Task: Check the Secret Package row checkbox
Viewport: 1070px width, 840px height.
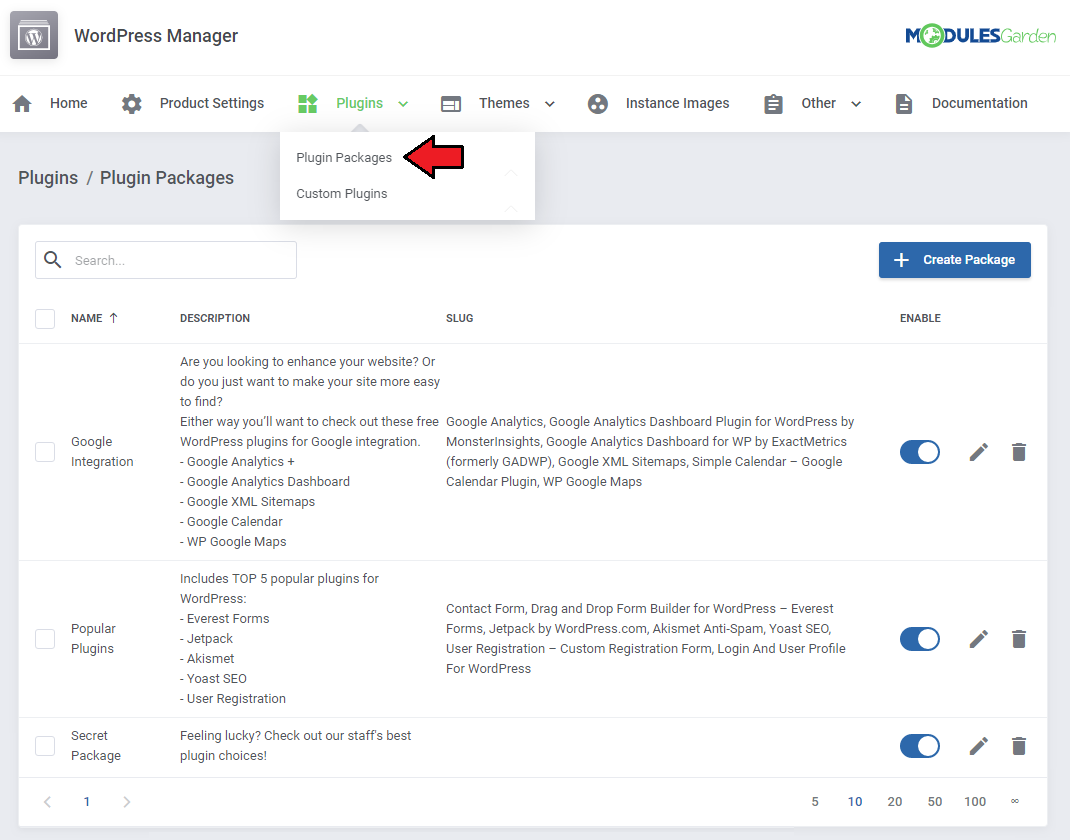Action: coord(45,746)
